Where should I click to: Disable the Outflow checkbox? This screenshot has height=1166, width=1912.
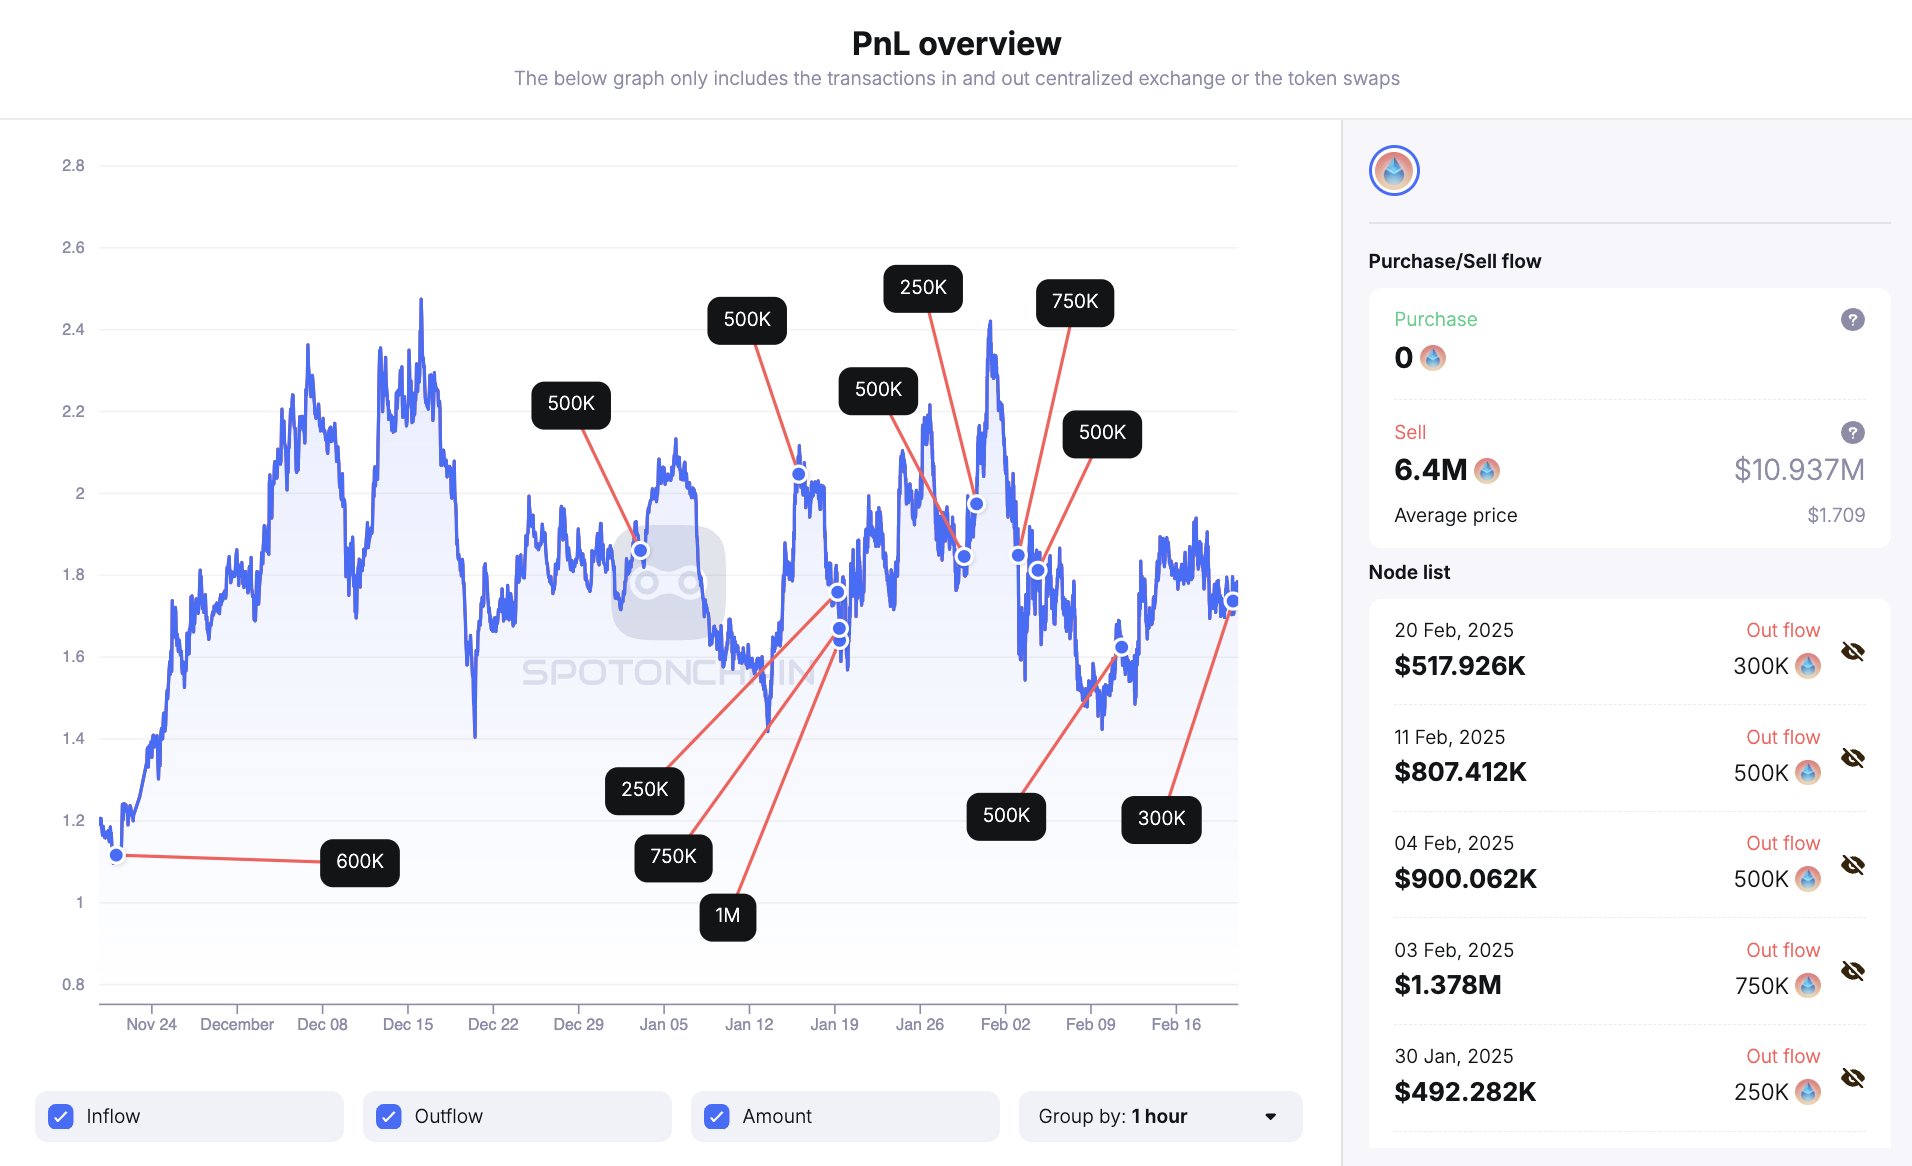pyautogui.click(x=389, y=1117)
